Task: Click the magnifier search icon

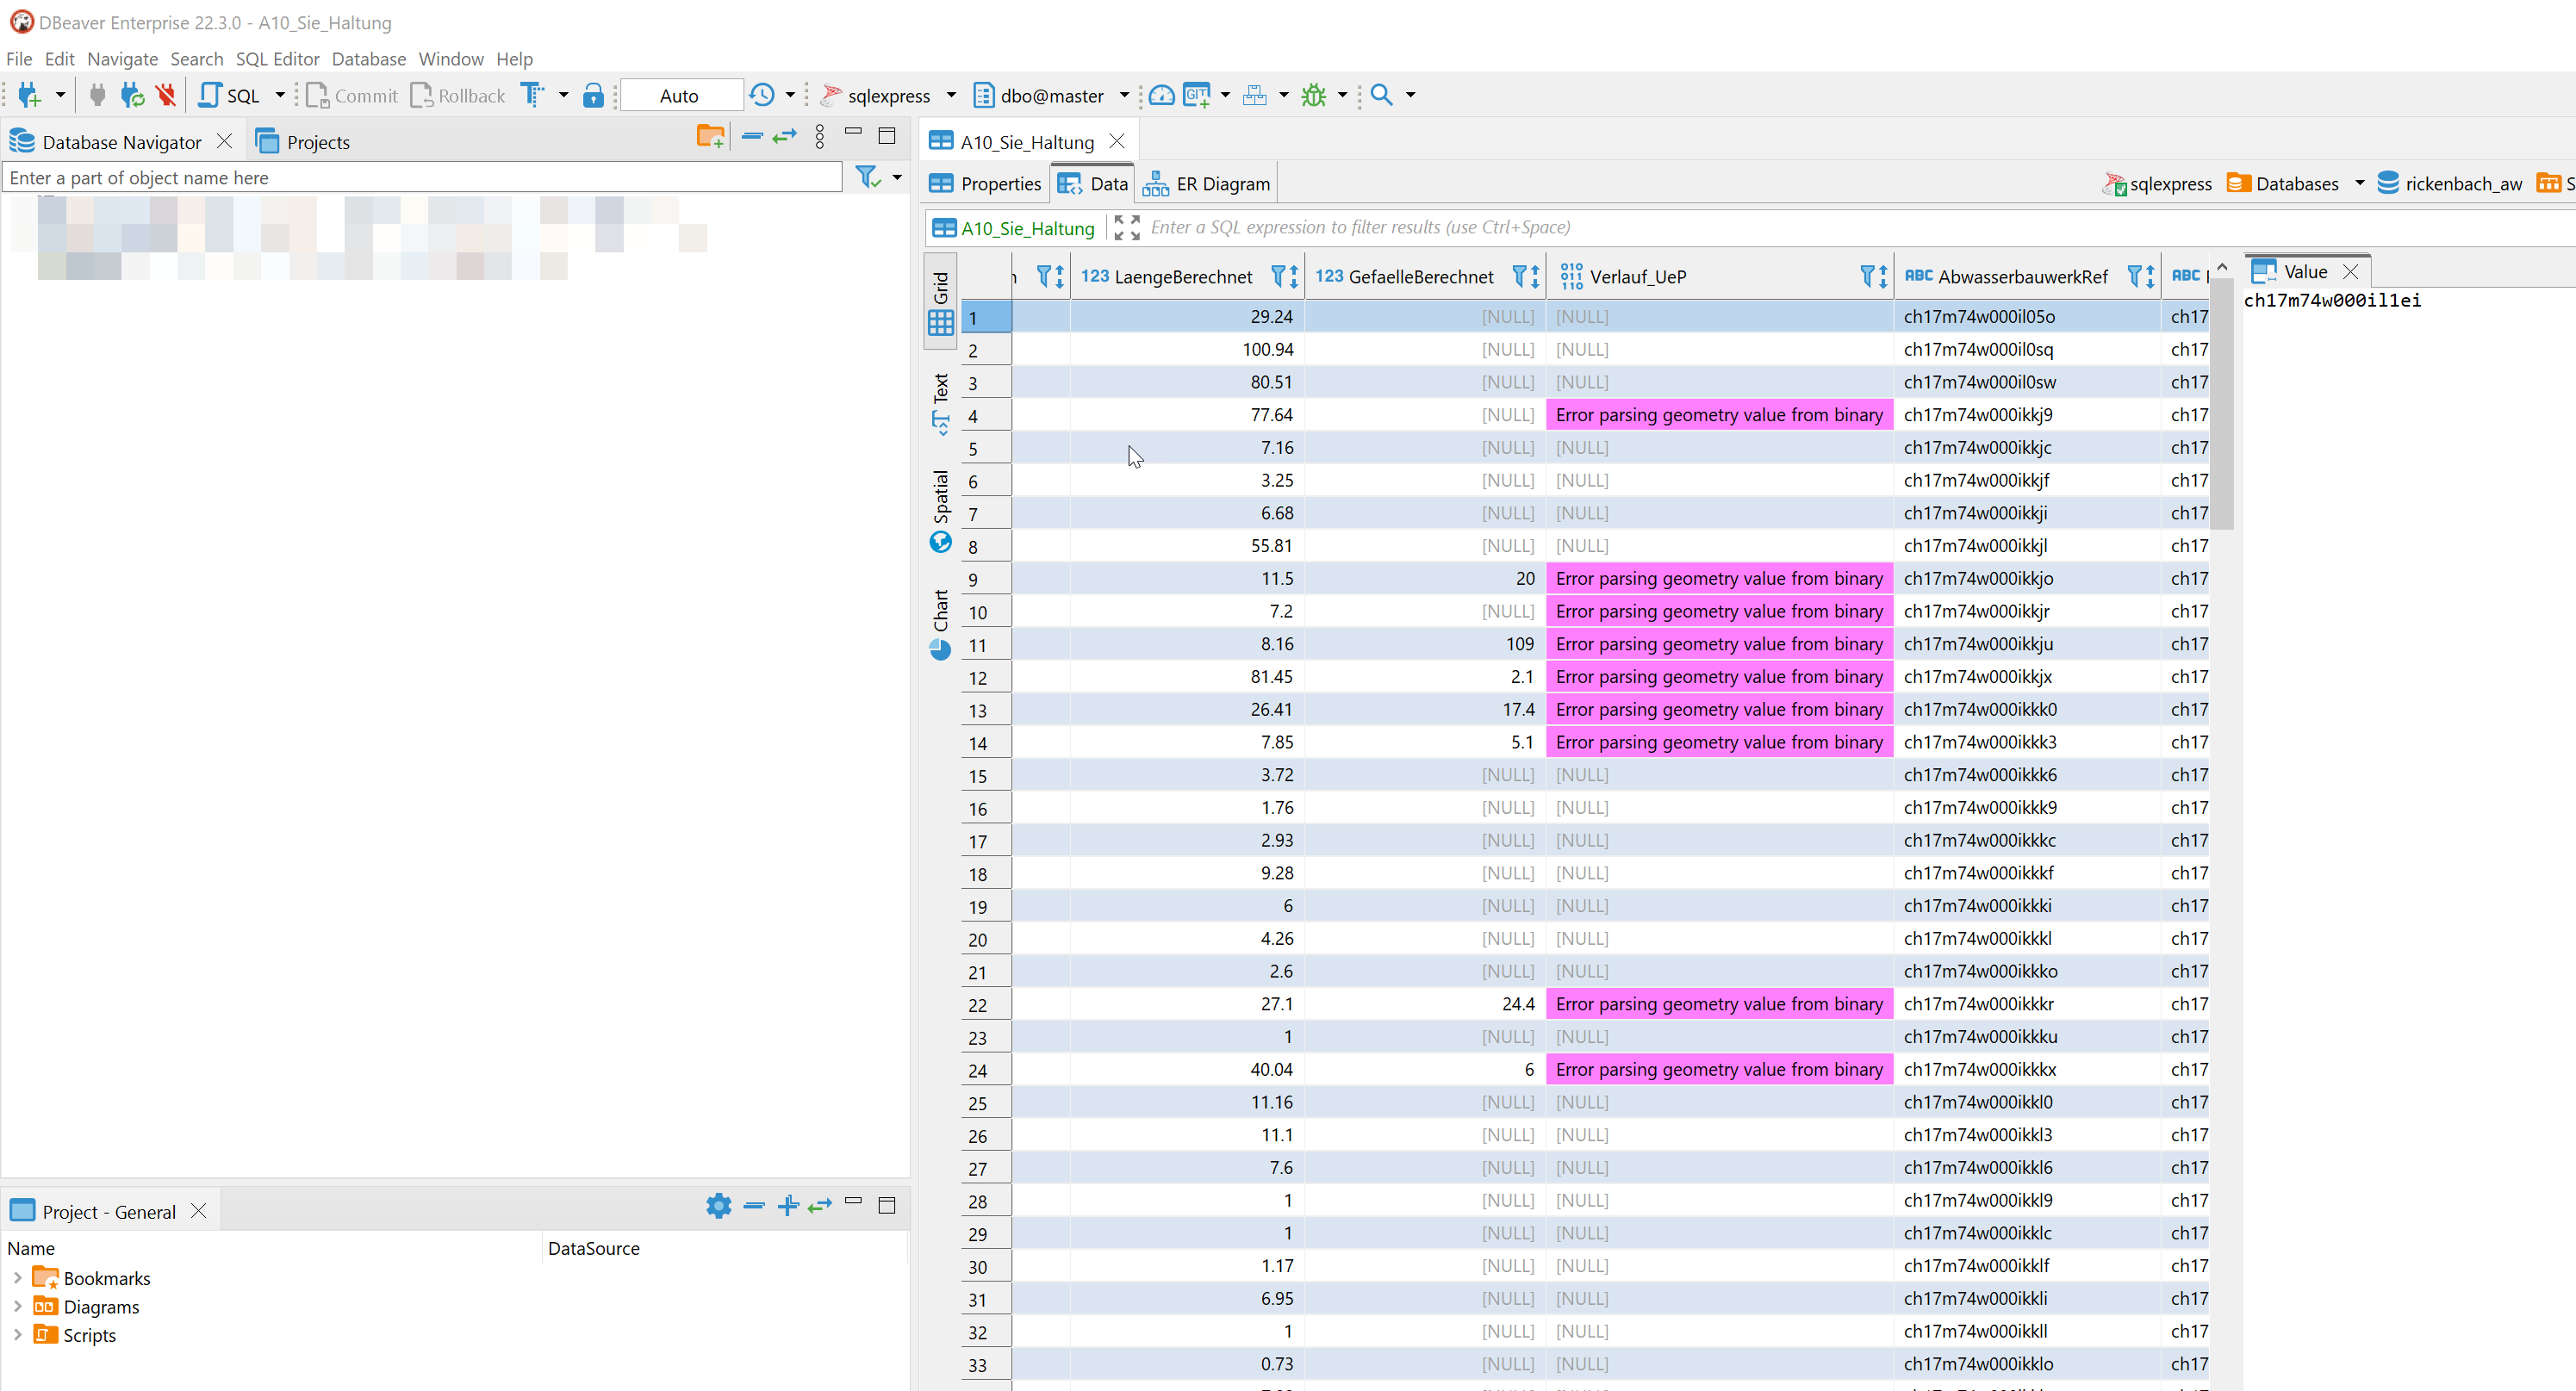Action: (1382, 95)
